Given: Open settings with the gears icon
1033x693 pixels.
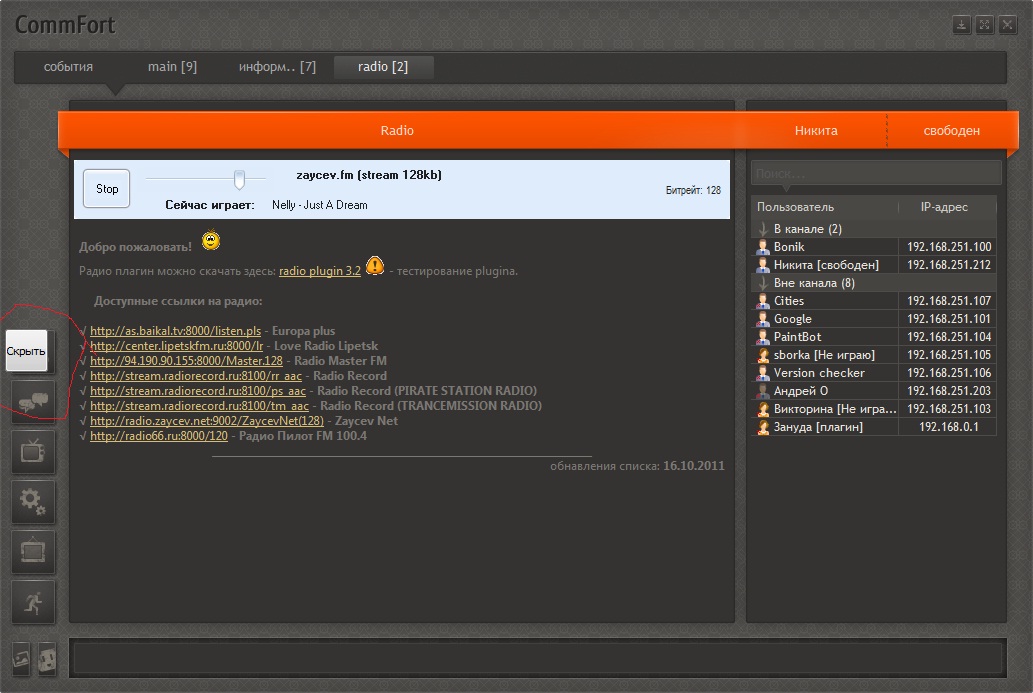Looking at the screenshot, I should coord(33,501).
